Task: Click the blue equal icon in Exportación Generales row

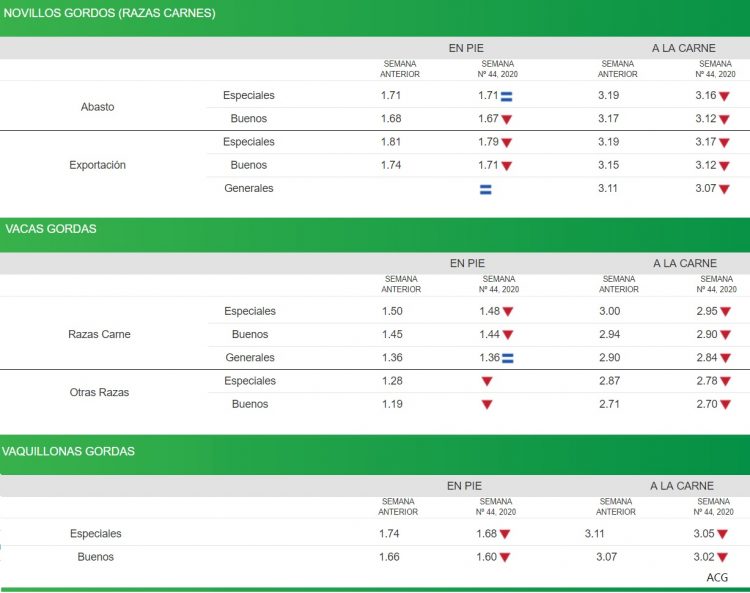Action: point(486,189)
